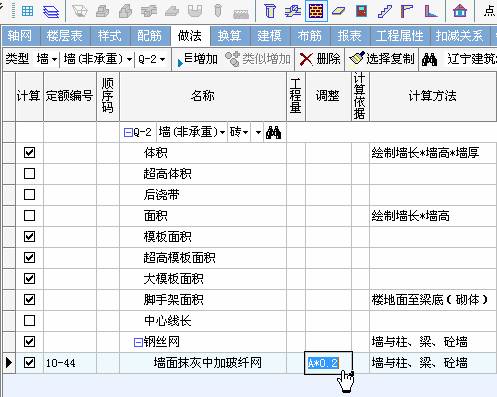
Task: Select the staircase tool icon
Action: 384,11
